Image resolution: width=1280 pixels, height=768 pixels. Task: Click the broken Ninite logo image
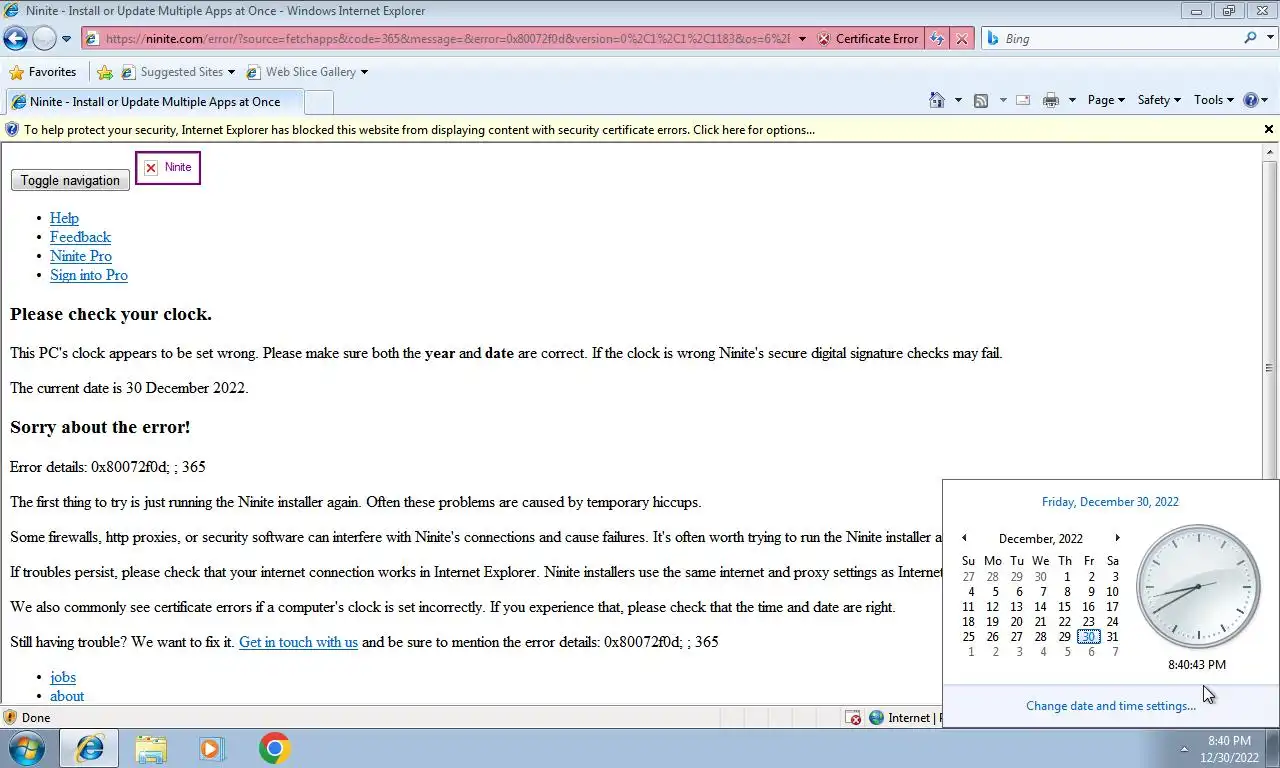click(168, 167)
